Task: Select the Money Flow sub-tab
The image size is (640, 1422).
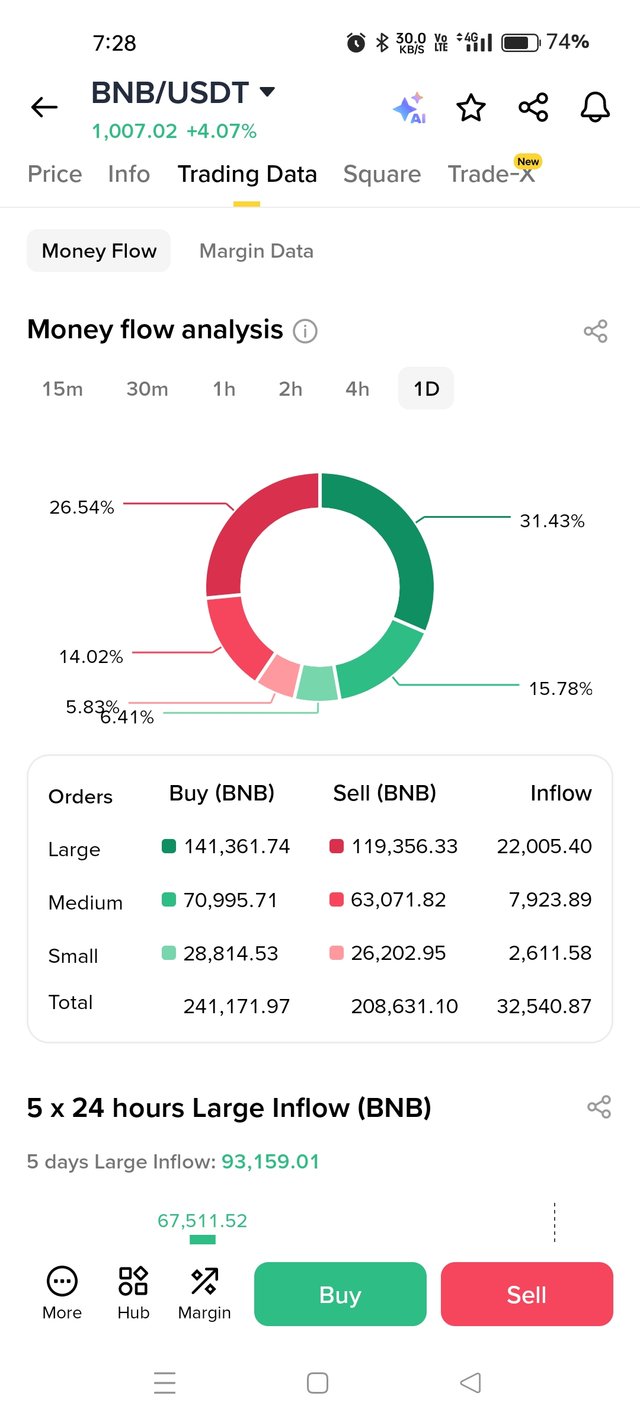Action: pyautogui.click(x=99, y=251)
